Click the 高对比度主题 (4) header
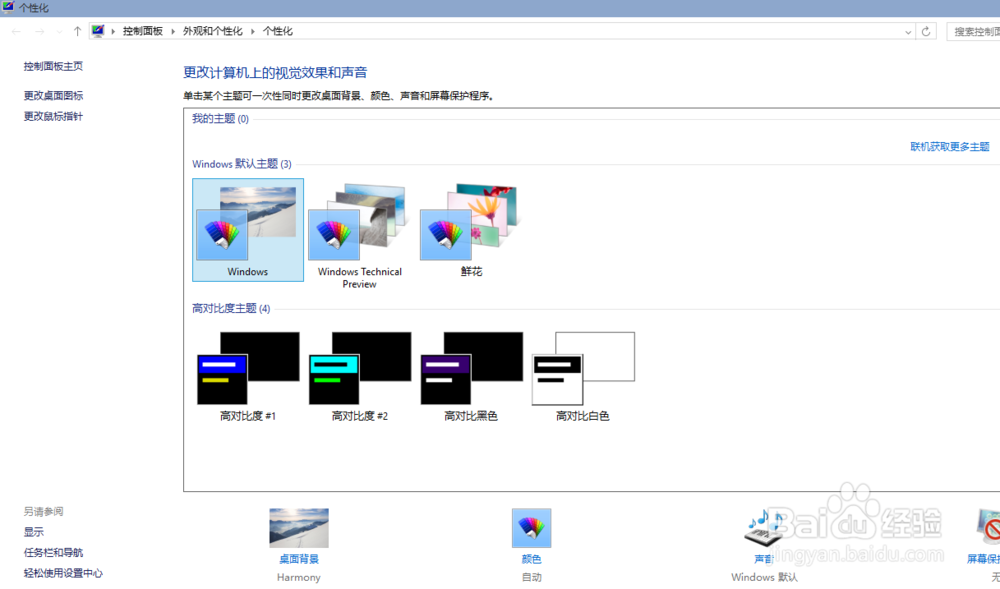Screen dimensions: 1000x589 231,309
